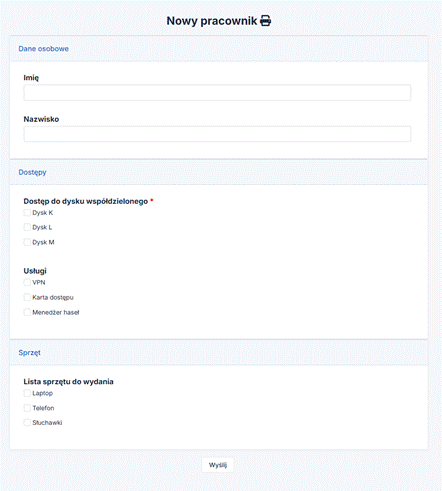442x491 pixels.
Task: Toggle the Menedżer haseł checkbox
Action: [x=27, y=312]
